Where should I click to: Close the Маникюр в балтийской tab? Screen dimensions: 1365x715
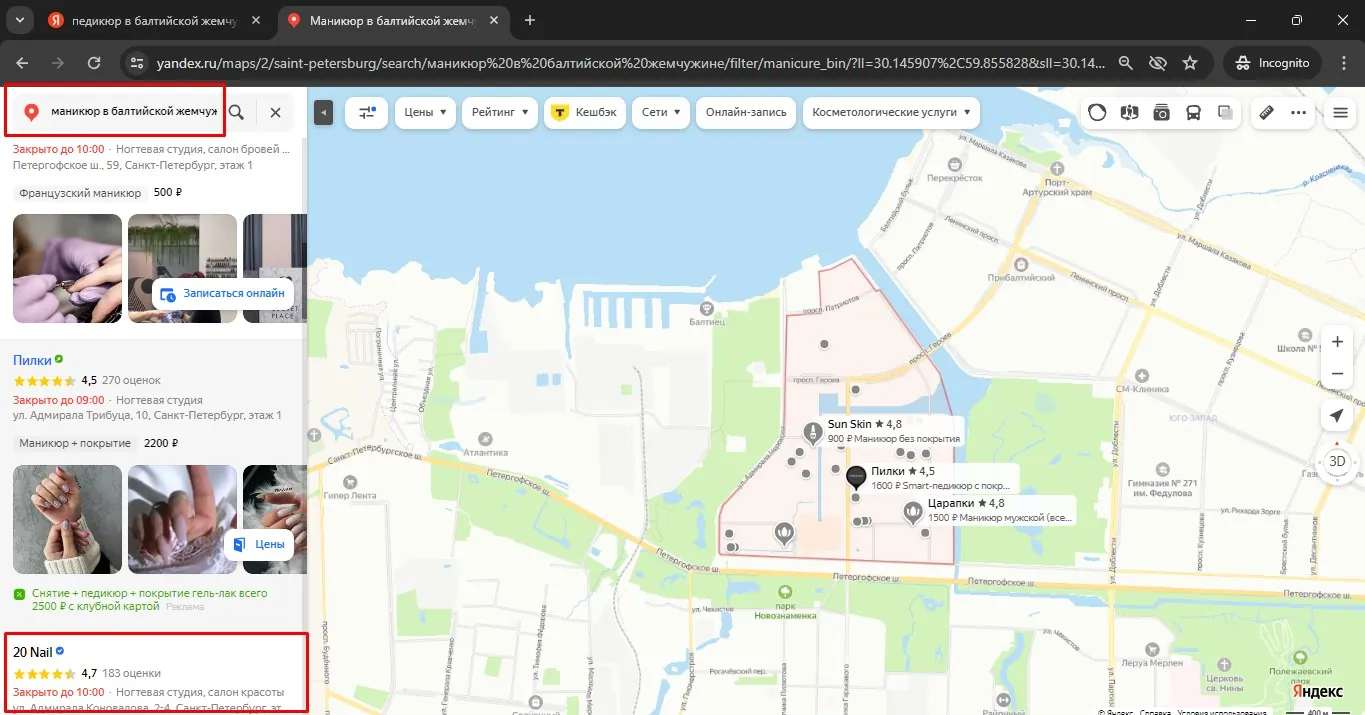495,20
